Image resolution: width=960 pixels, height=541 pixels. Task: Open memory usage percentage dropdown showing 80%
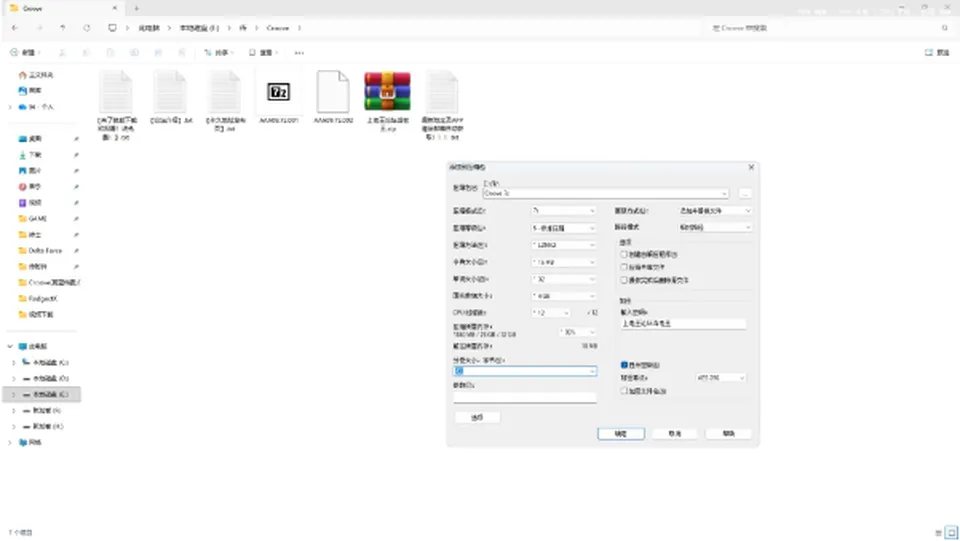pyautogui.click(x=577, y=332)
